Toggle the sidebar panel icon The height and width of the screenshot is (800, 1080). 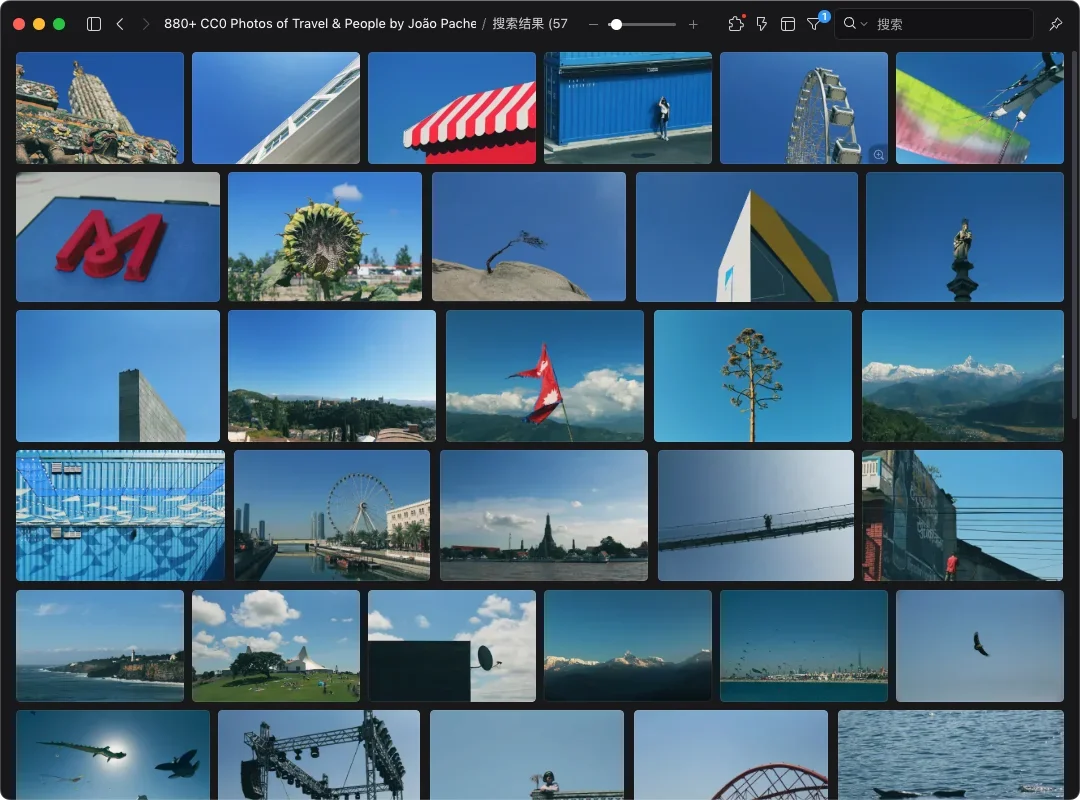(94, 24)
